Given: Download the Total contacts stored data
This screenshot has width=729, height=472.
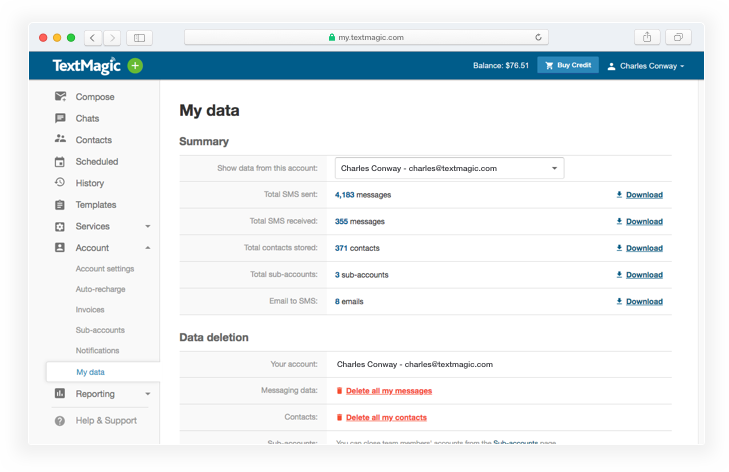Looking at the screenshot, I should (644, 248).
